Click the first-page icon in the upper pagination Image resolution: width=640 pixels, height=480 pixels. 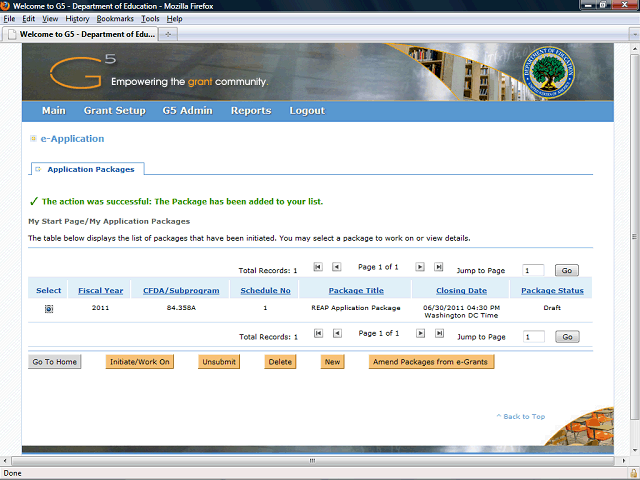click(x=318, y=267)
